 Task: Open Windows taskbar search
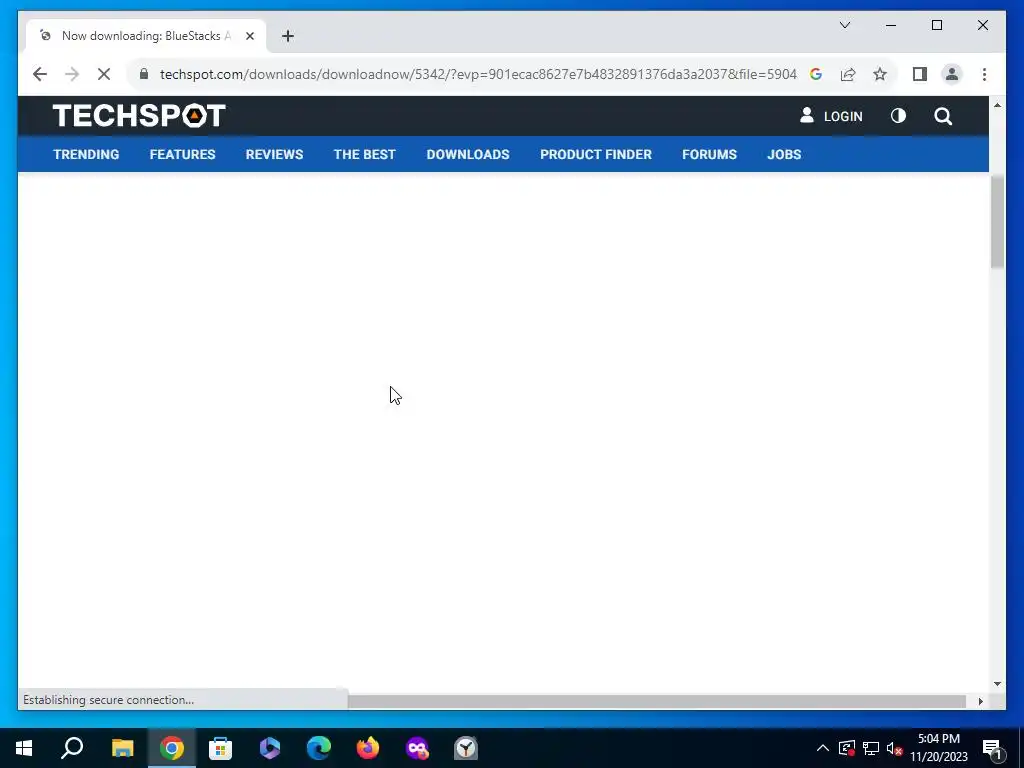tap(72, 748)
